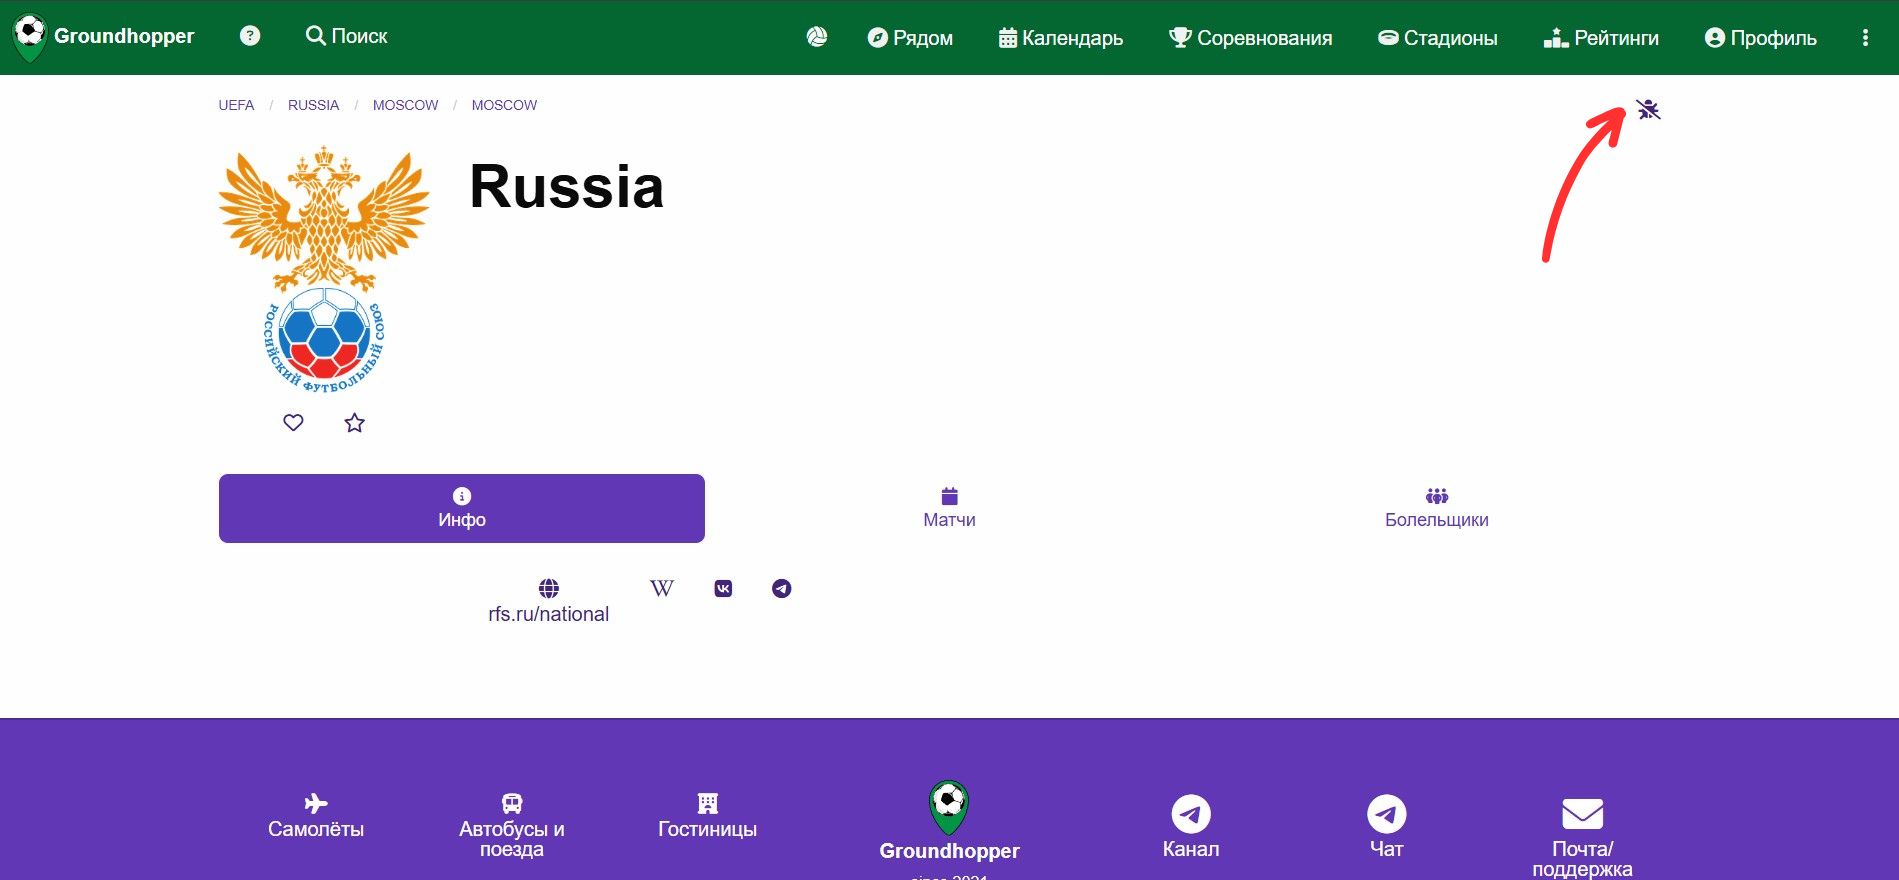Favorite Russia with the star icon
The image size is (1899, 880).
[354, 423]
